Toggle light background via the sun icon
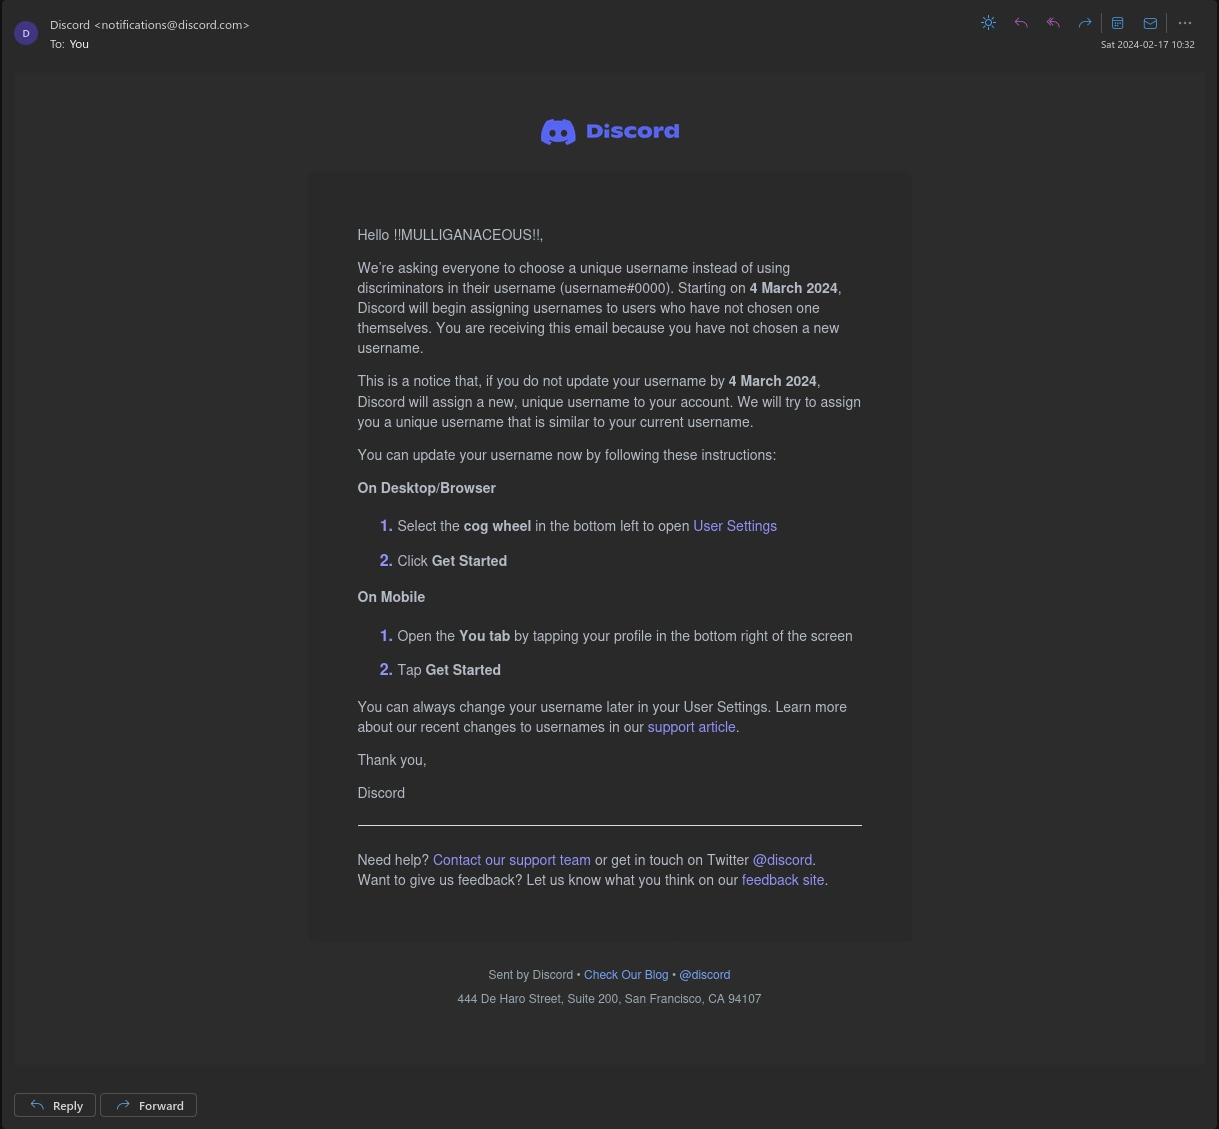 [988, 23]
